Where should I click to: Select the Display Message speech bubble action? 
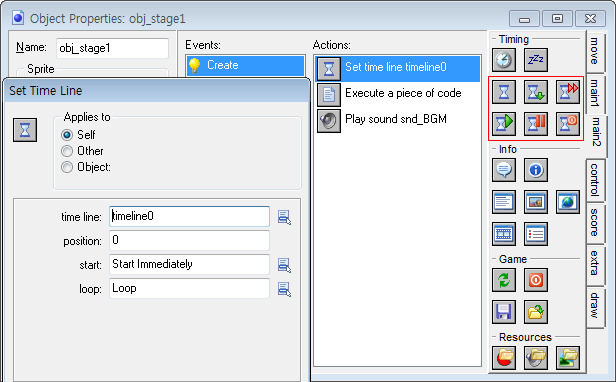pyautogui.click(x=504, y=170)
